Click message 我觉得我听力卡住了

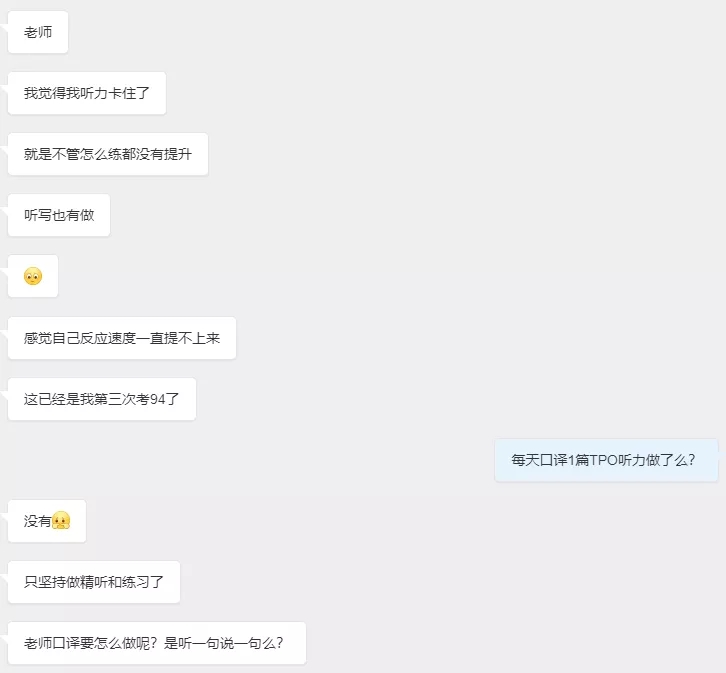(87, 93)
